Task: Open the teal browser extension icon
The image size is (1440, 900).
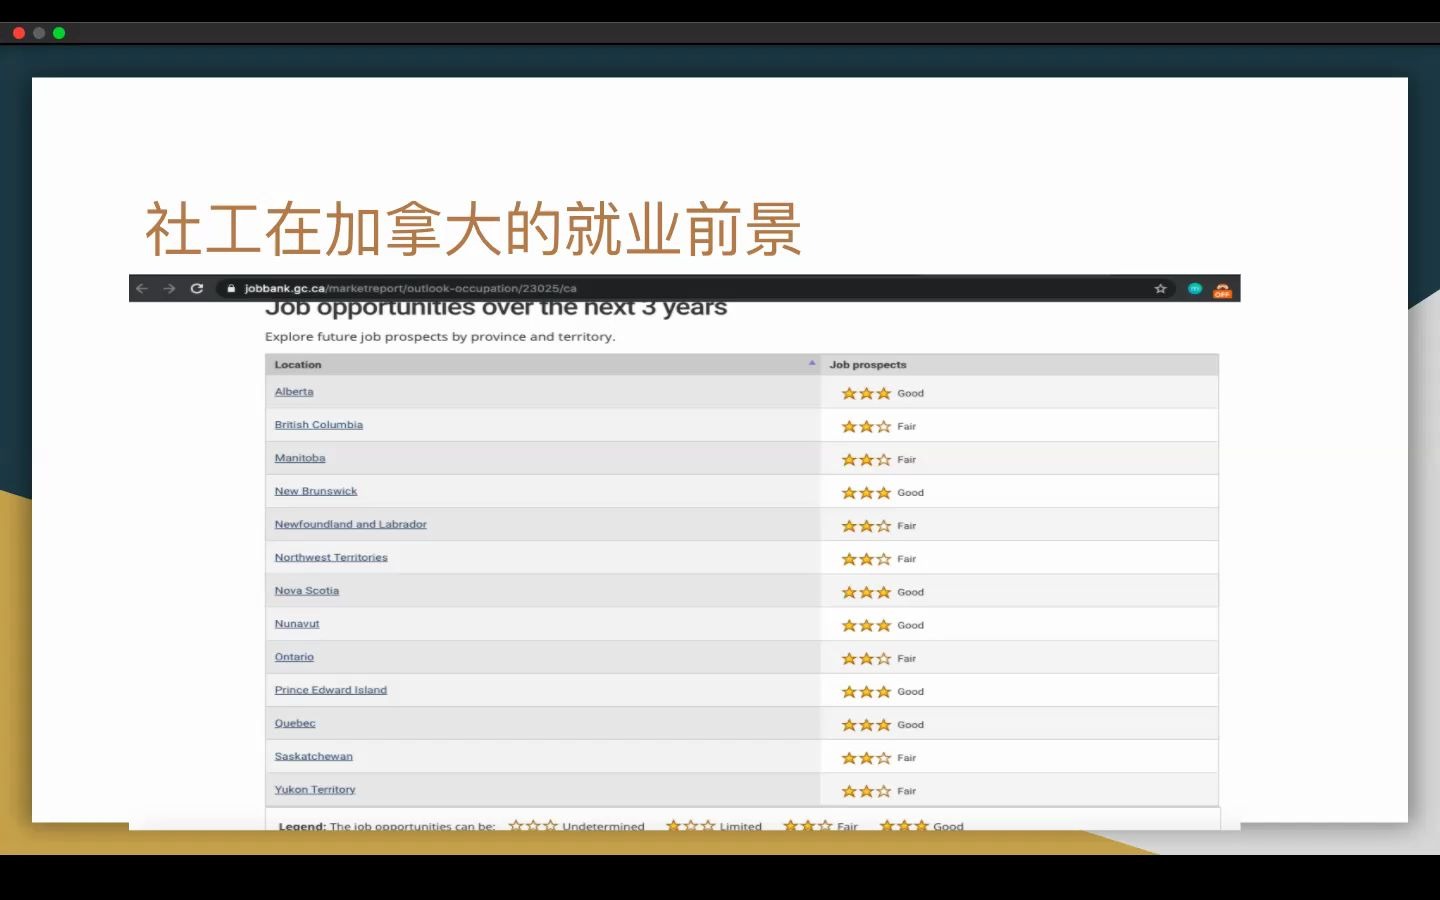Action: [1195, 288]
